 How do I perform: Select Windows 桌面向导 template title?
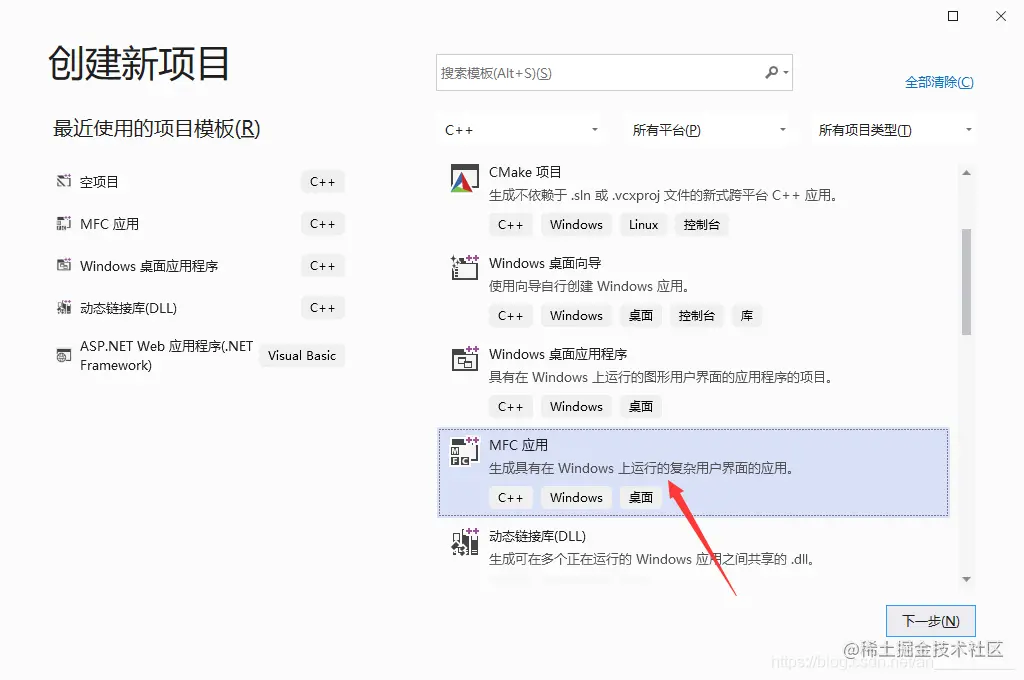545,263
